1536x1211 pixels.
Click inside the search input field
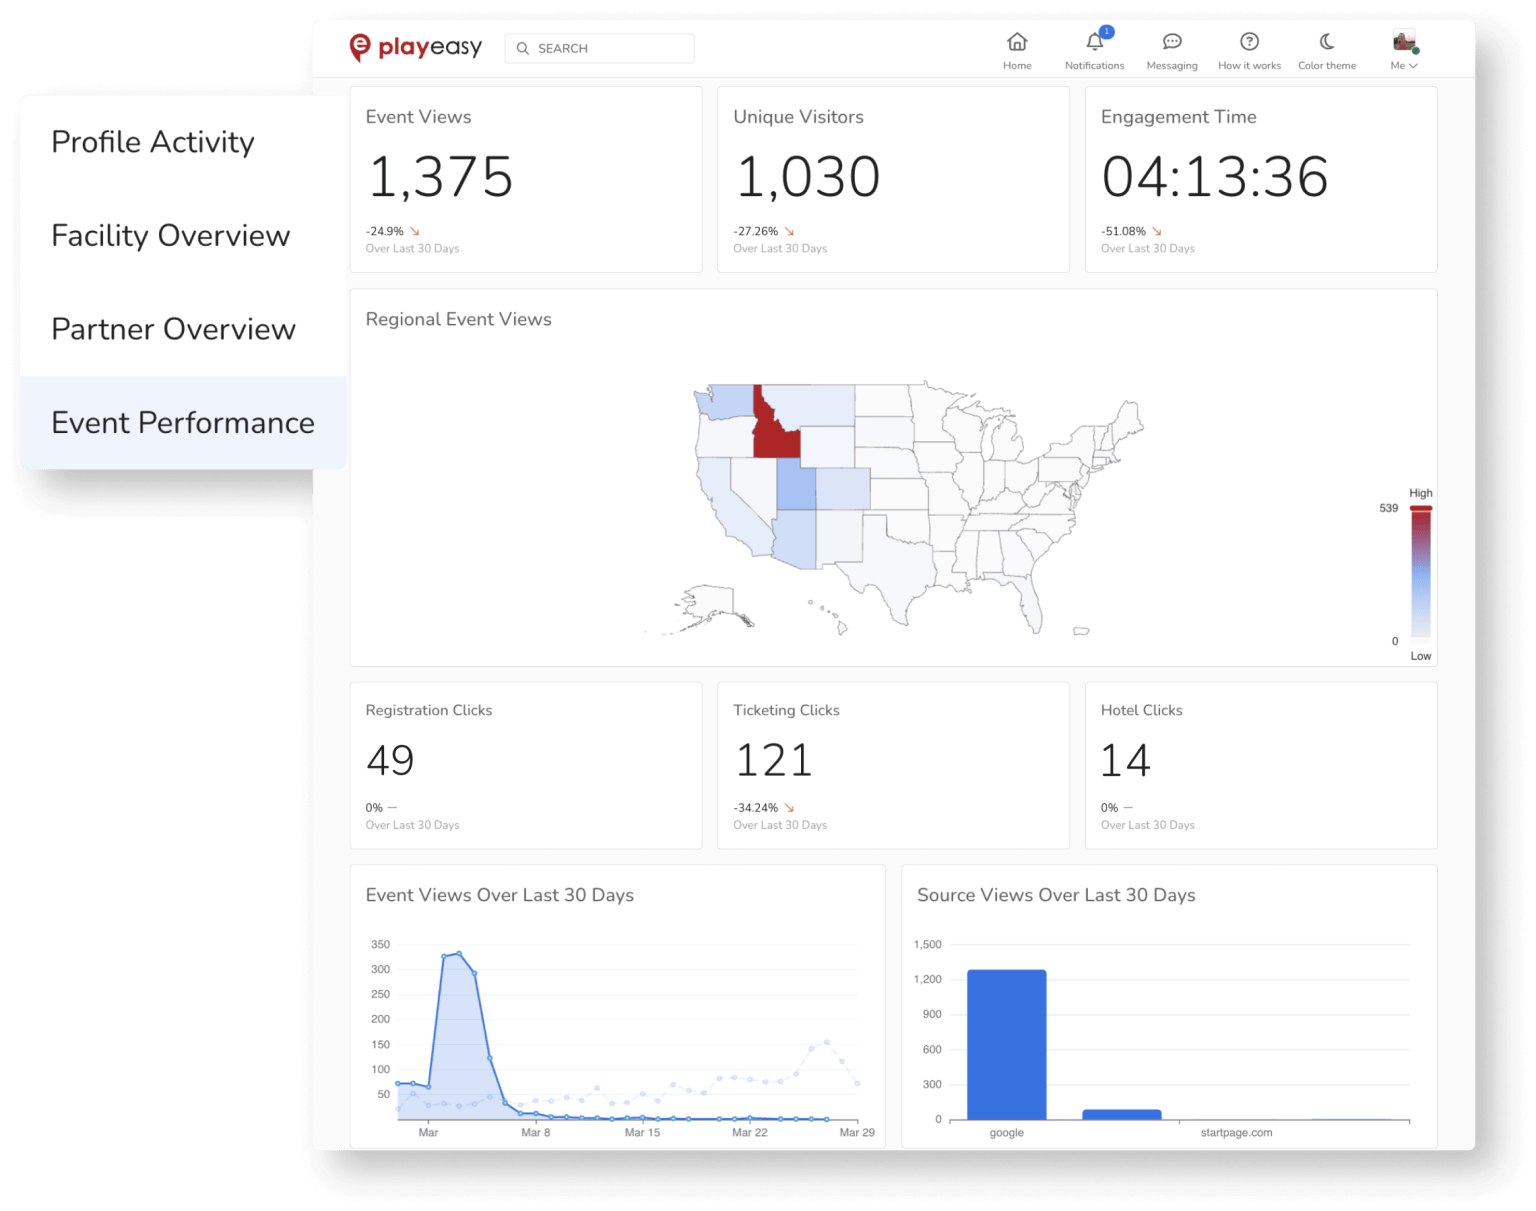(x=600, y=48)
